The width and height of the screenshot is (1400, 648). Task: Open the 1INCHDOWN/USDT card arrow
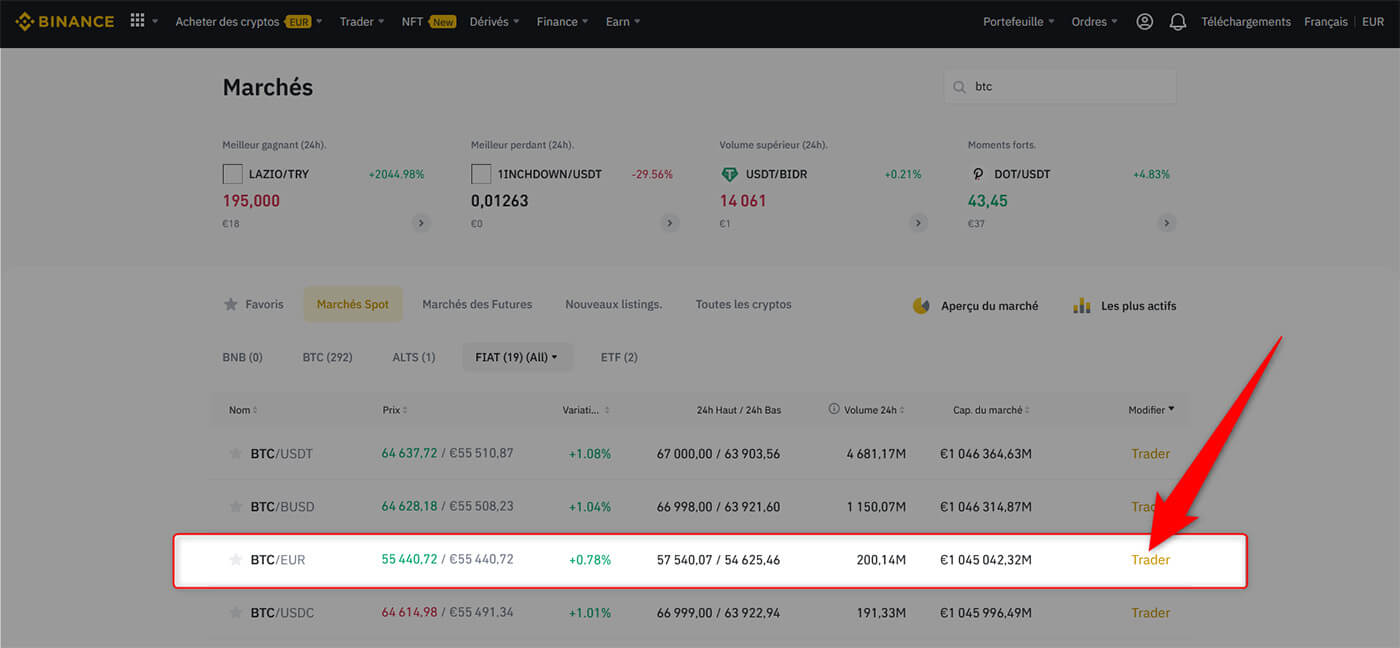coord(670,223)
